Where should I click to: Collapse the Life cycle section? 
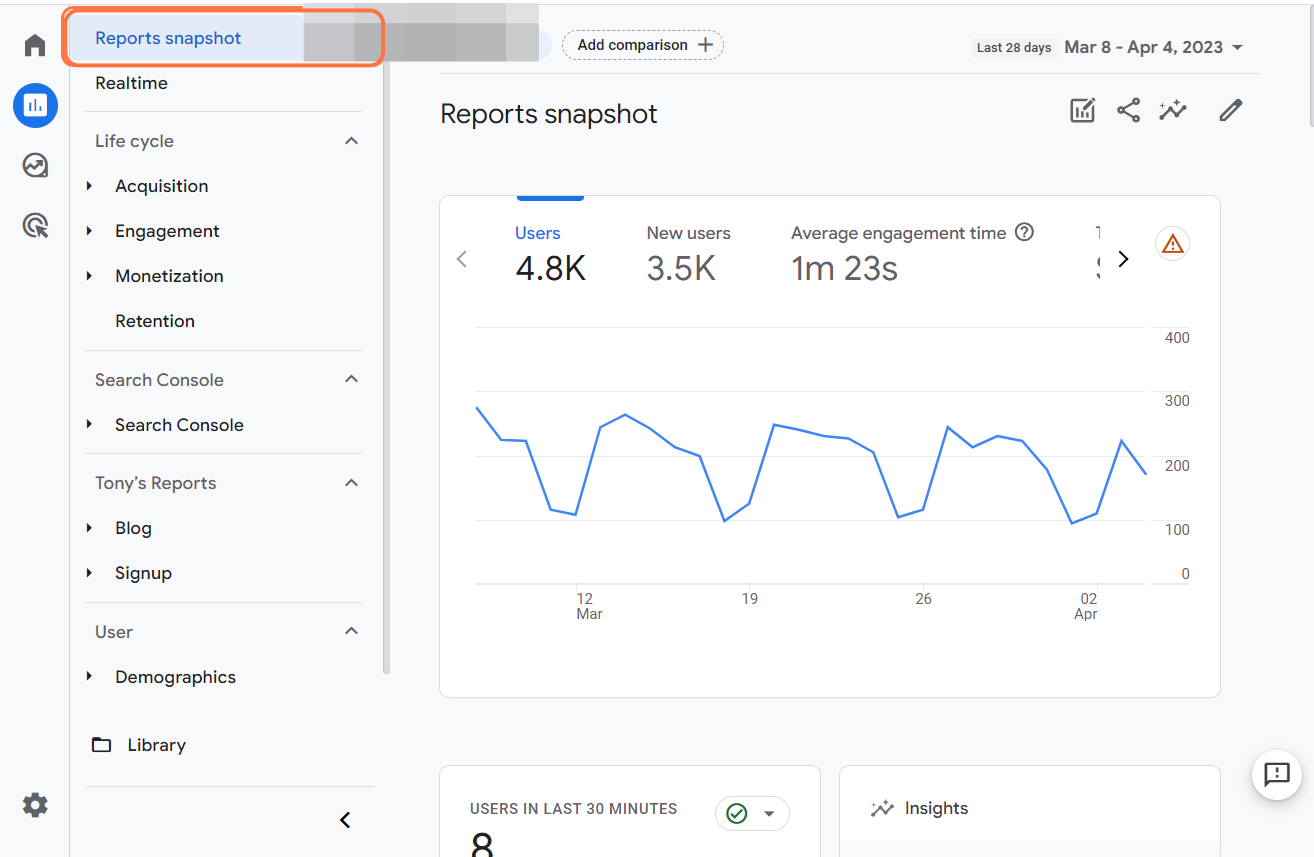click(x=351, y=141)
